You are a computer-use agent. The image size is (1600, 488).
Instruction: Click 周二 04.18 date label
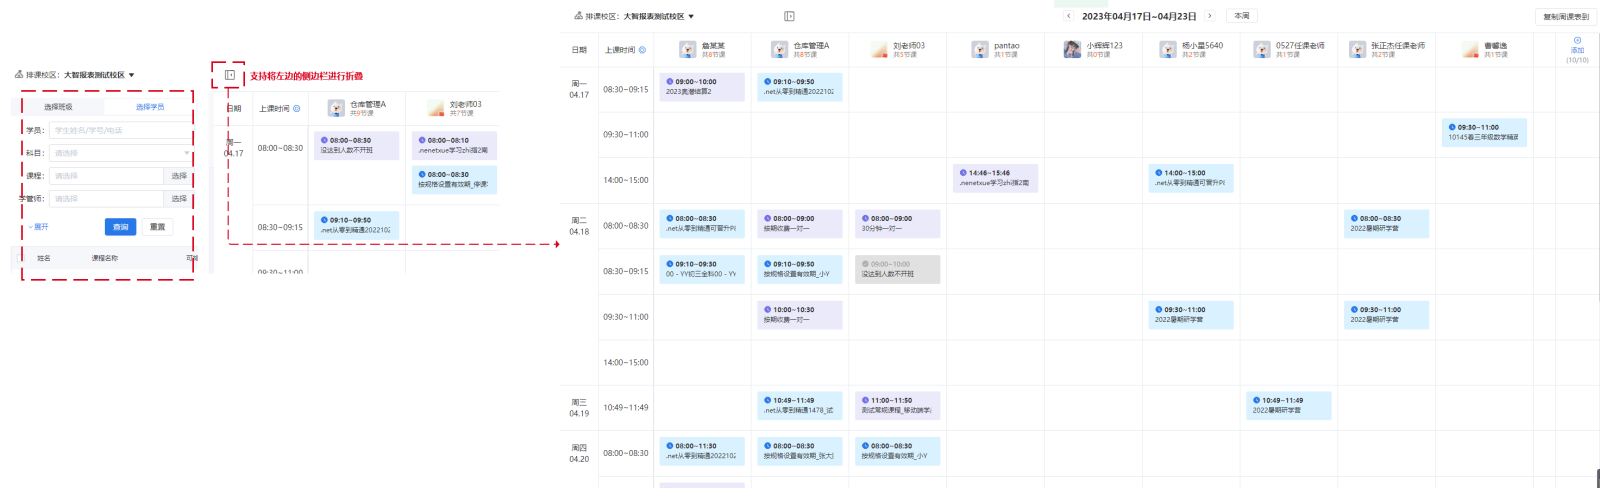pyautogui.click(x=579, y=225)
